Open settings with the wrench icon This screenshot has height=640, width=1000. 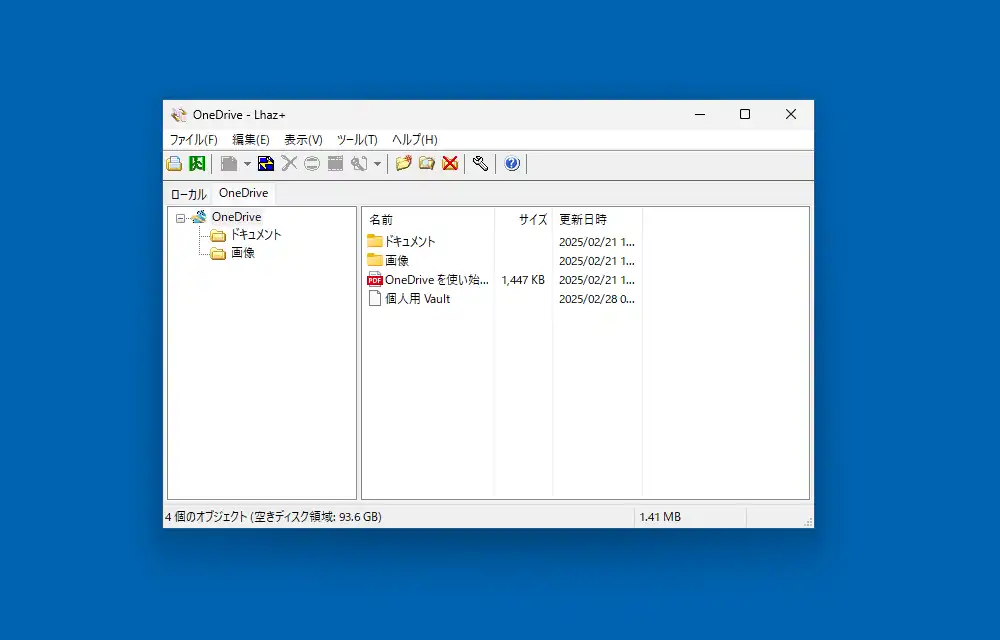point(480,164)
